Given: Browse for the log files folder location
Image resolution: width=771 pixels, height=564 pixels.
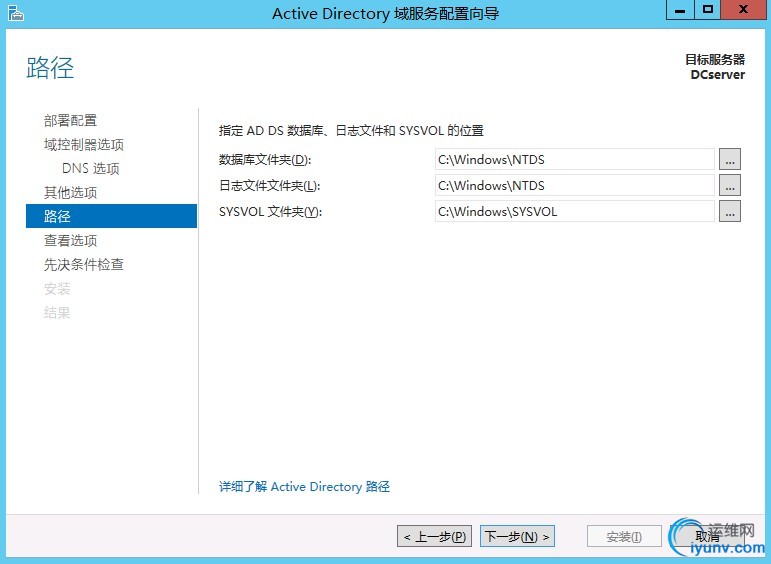Looking at the screenshot, I should click(x=730, y=185).
